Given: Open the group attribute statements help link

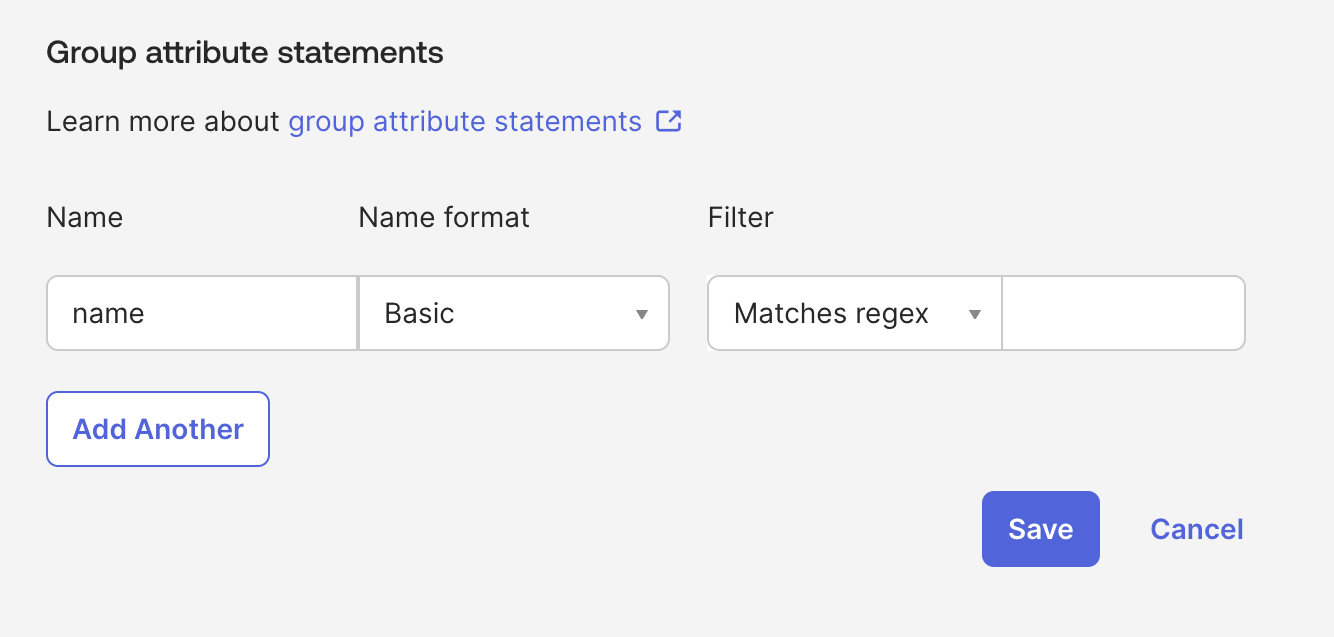Looking at the screenshot, I should tap(465, 122).
